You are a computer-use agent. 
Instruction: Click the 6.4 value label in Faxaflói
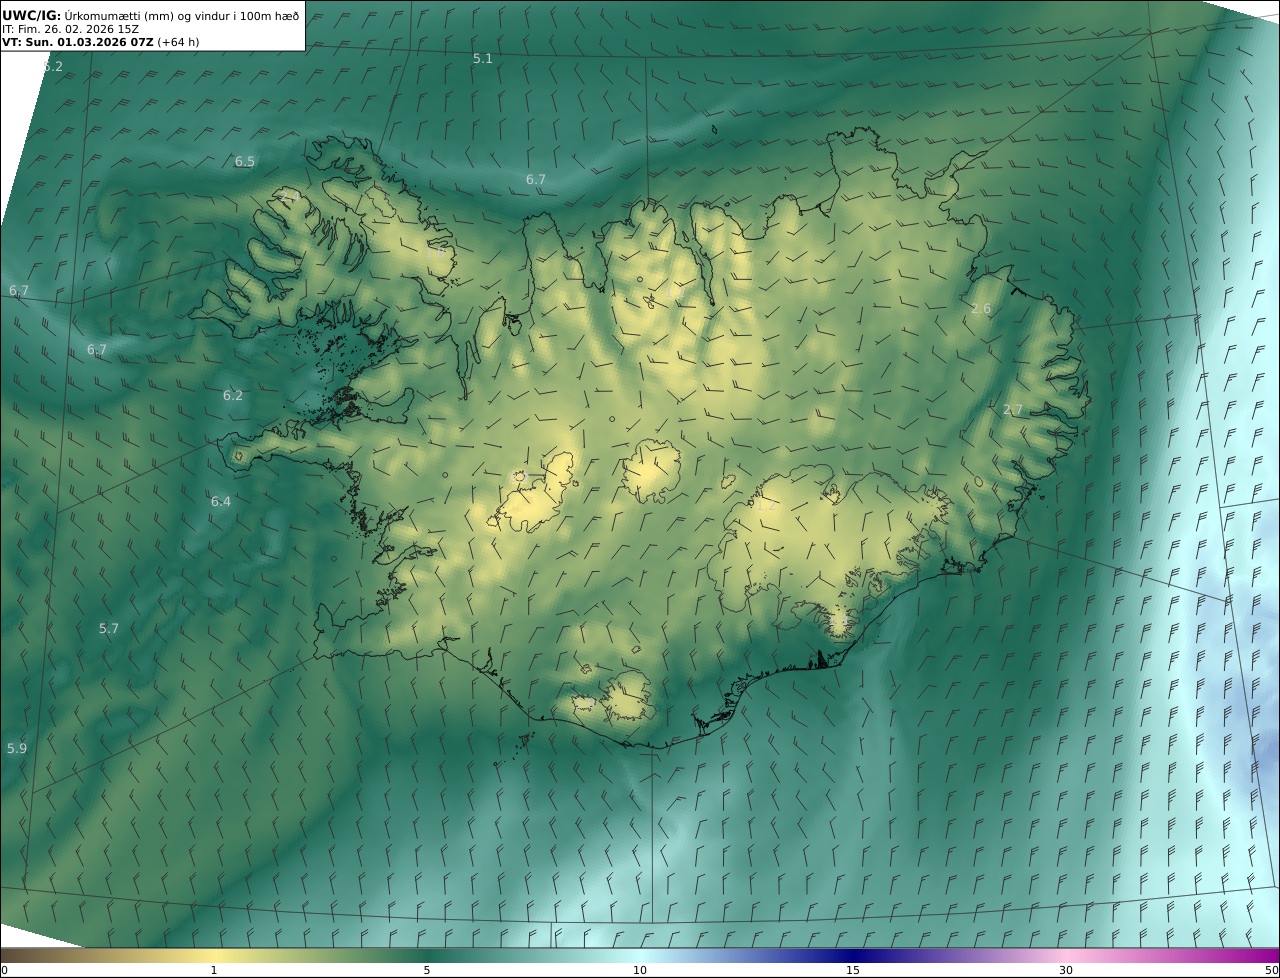220,502
